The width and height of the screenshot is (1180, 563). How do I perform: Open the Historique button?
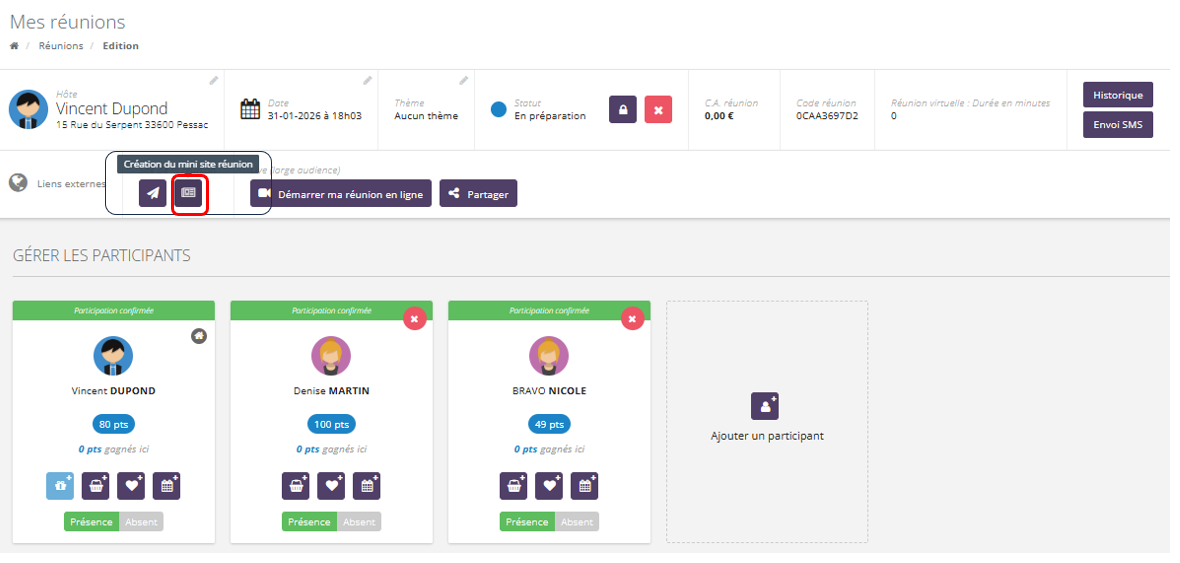tap(1117, 95)
